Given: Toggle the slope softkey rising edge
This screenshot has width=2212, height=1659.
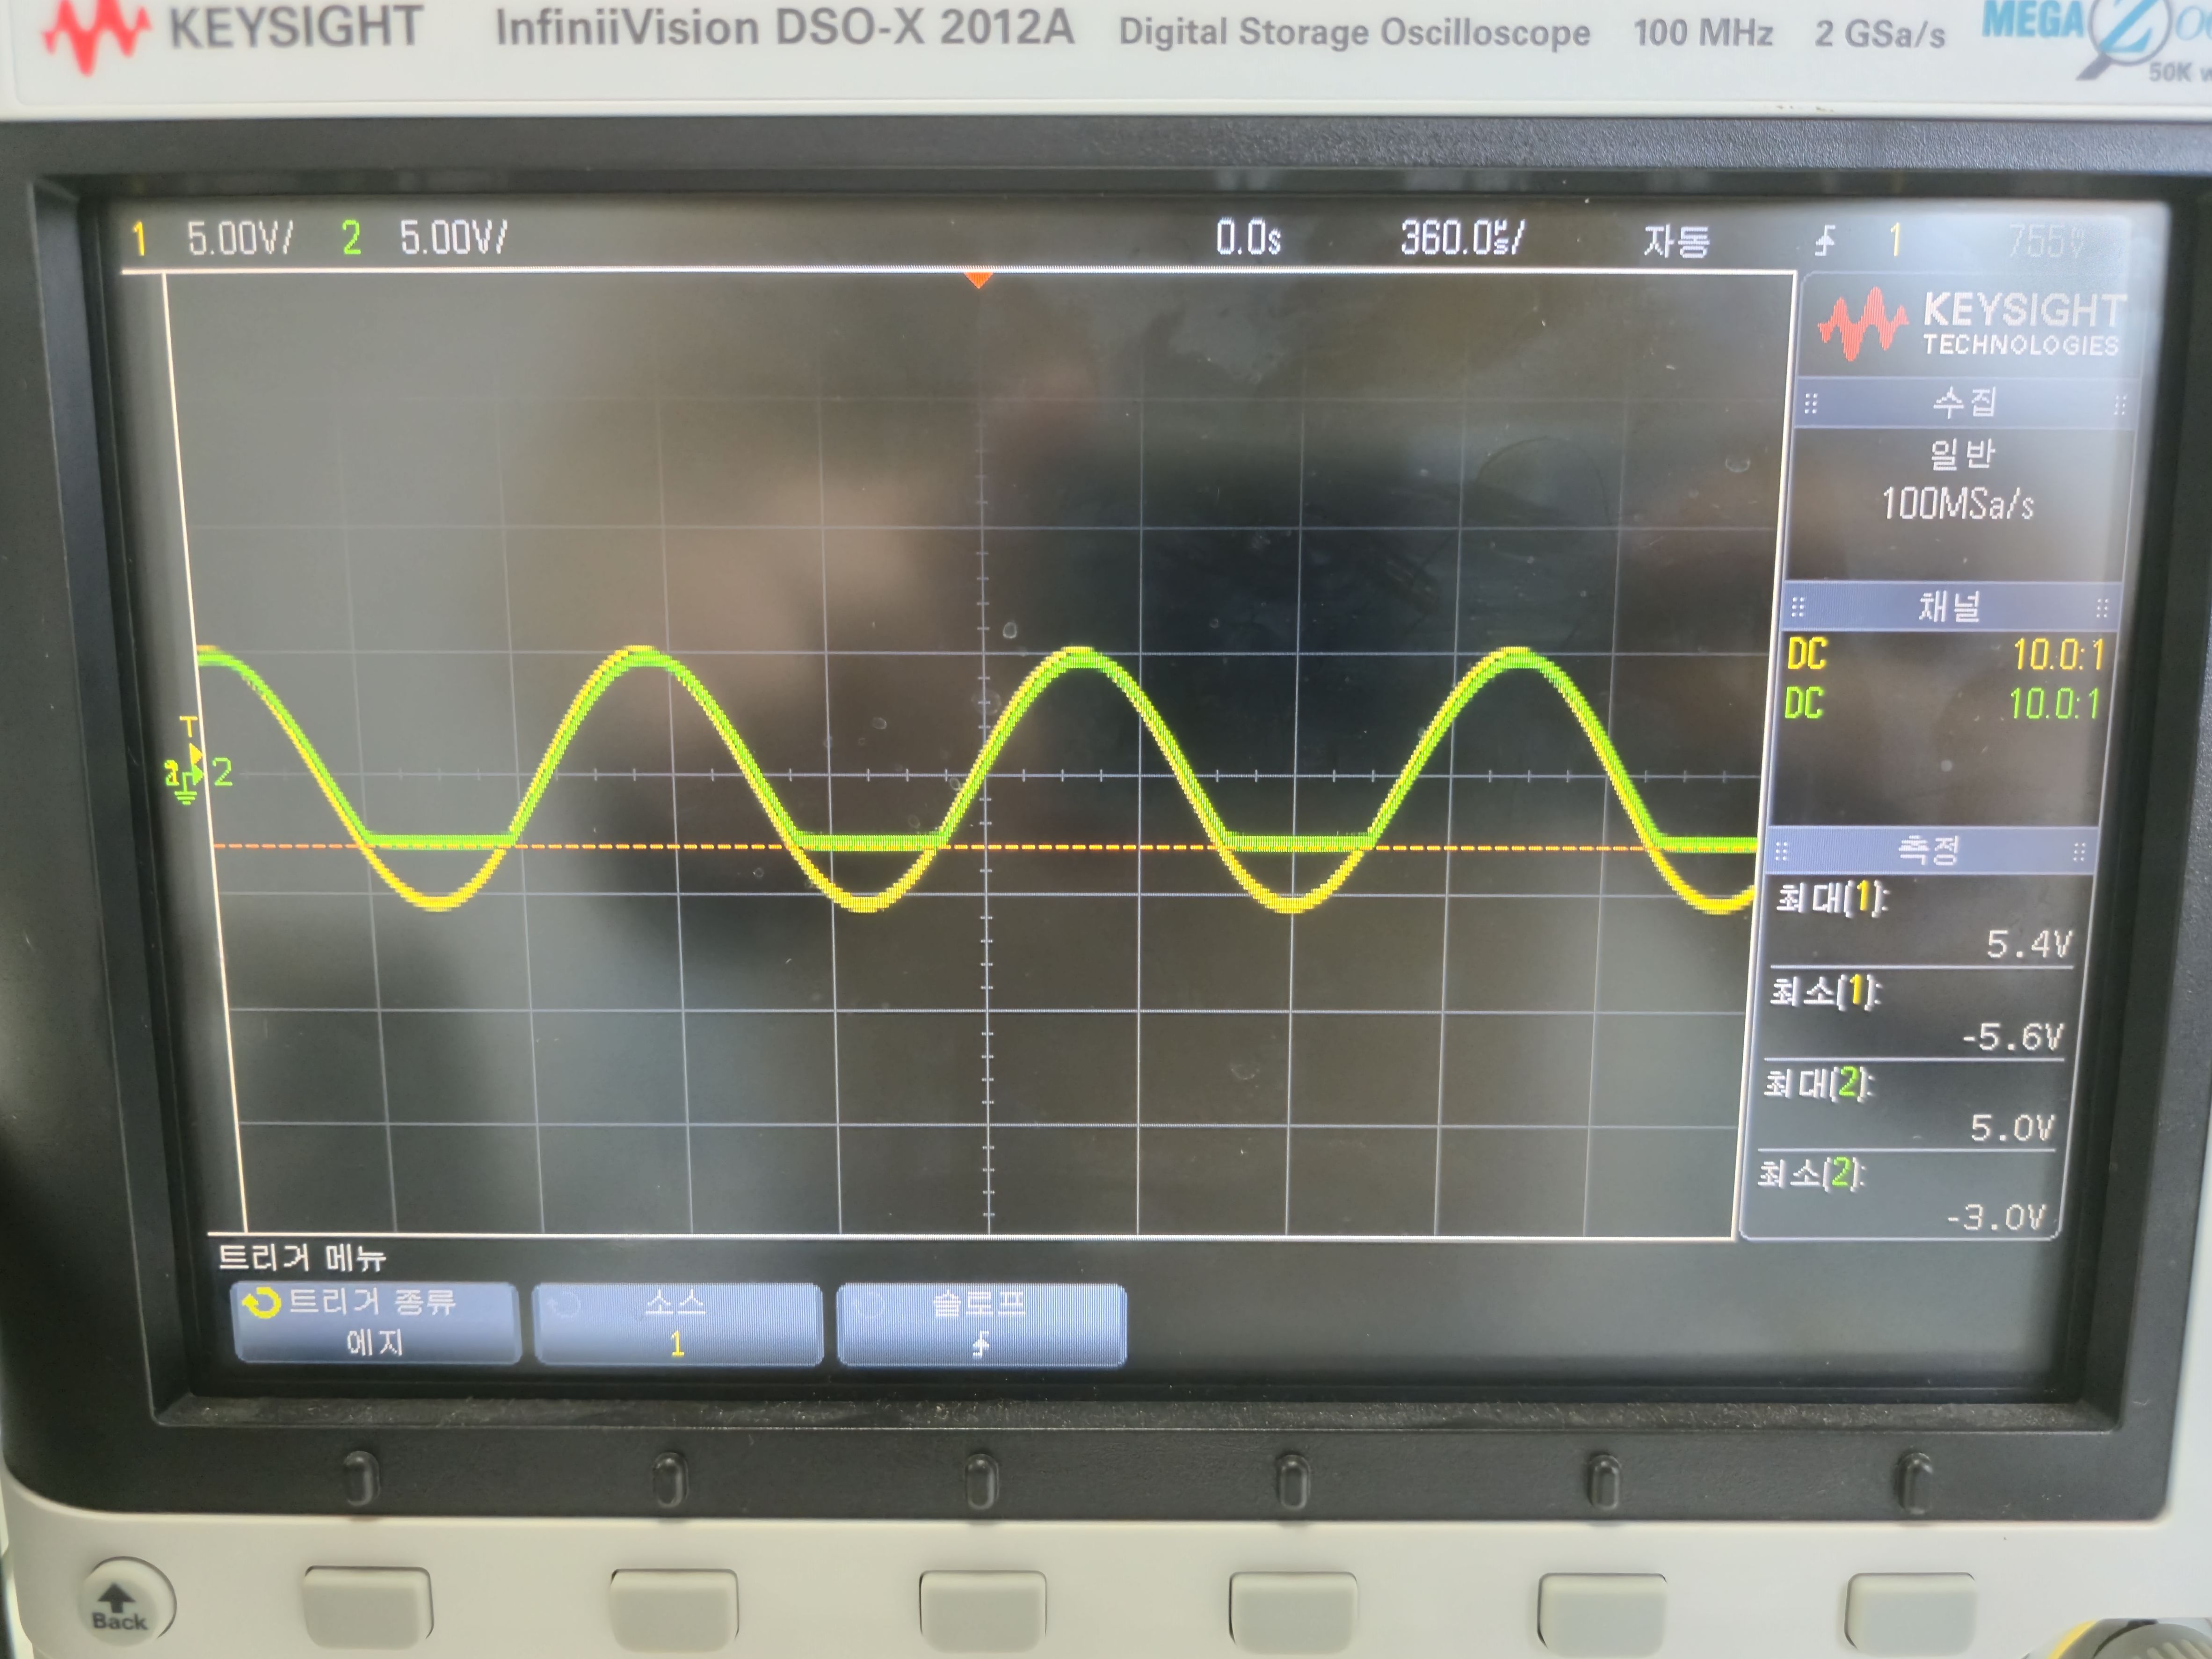Looking at the screenshot, I should point(980,1324).
